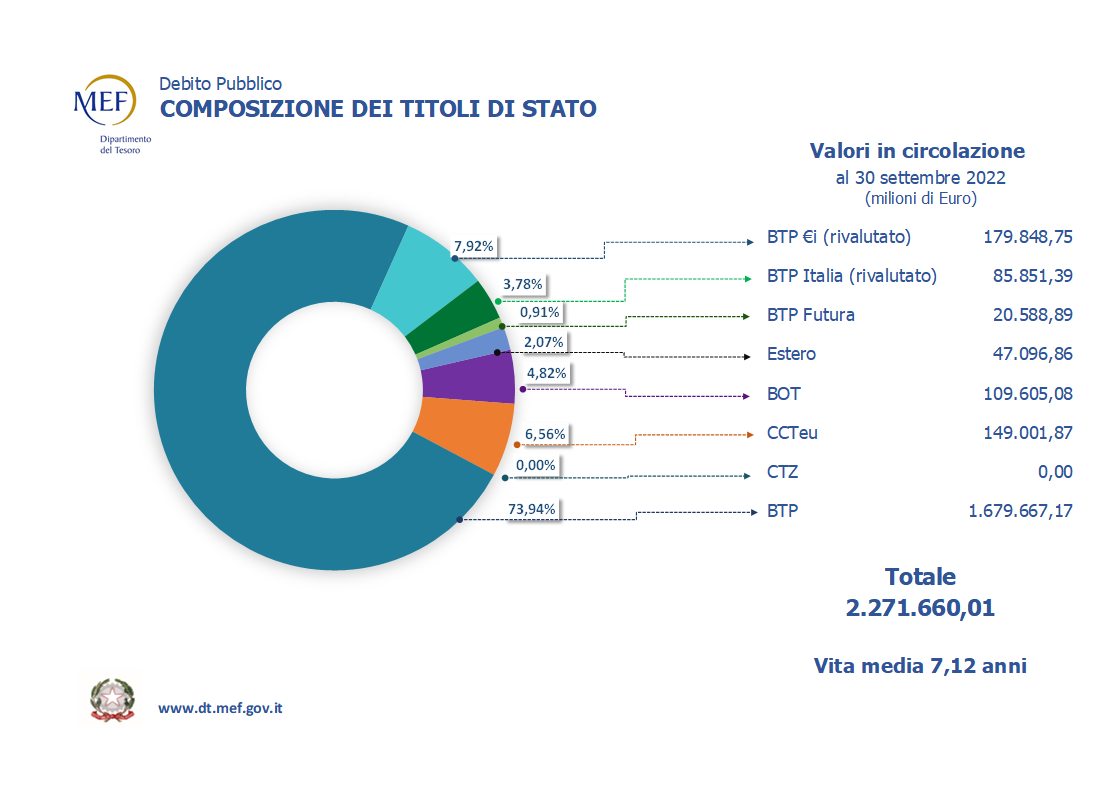
Task: Click the 4,82% percentage label
Action: [x=546, y=373]
